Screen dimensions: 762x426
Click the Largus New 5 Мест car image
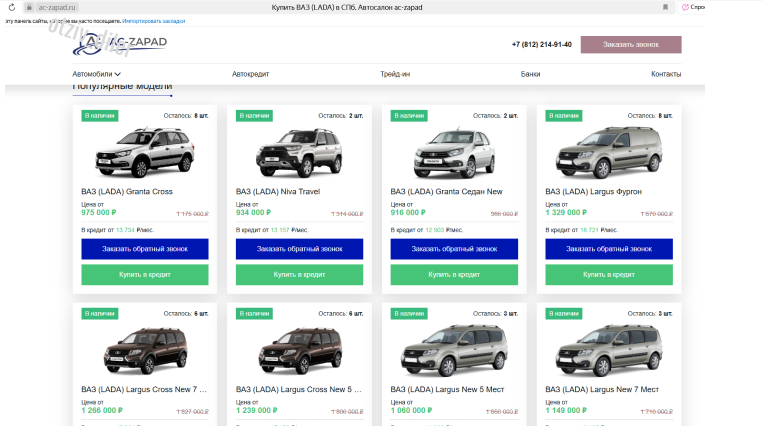pyautogui.click(x=454, y=350)
